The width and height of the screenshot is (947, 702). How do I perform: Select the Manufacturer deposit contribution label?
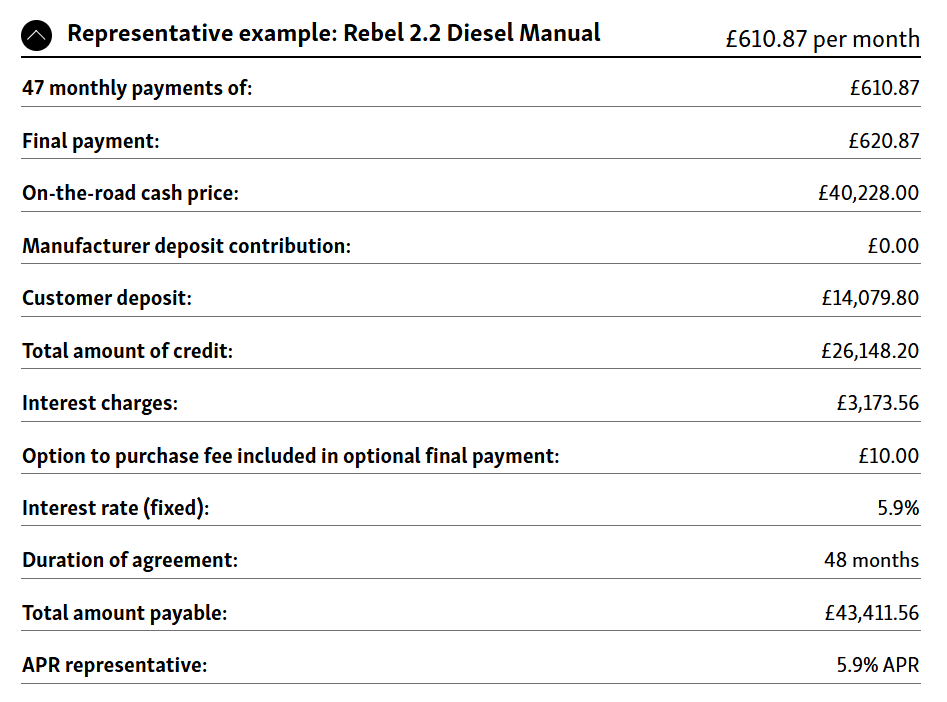coord(186,246)
